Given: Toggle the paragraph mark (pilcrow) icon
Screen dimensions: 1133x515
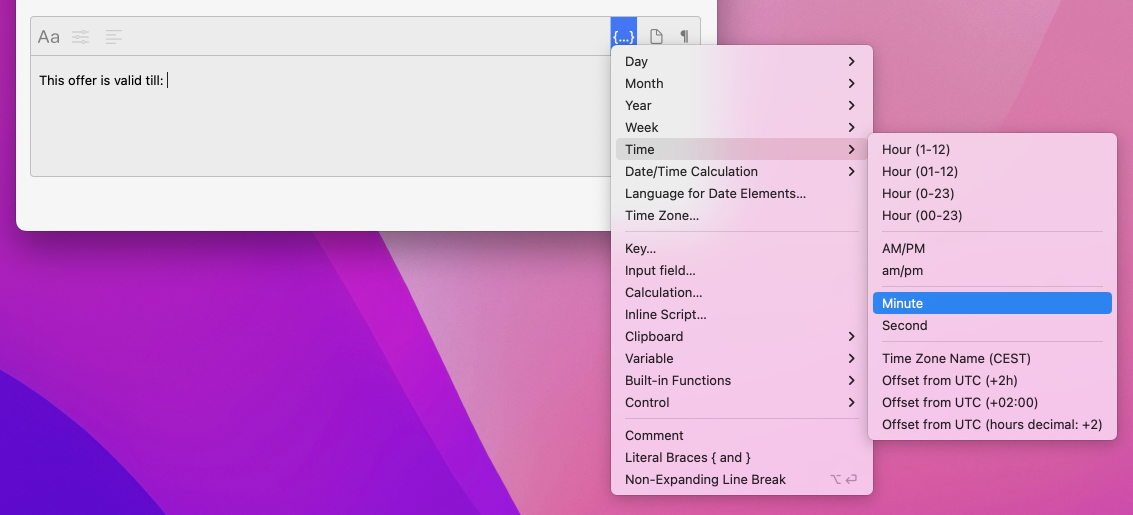Looking at the screenshot, I should pos(684,37).
